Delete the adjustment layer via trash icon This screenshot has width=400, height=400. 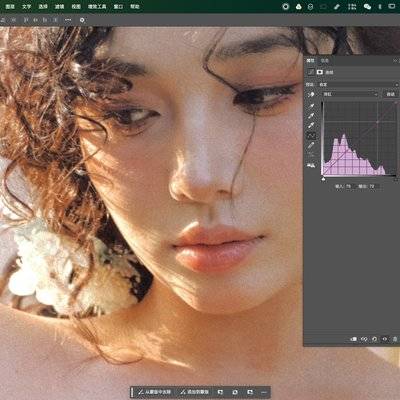click(x=395, y=339)
